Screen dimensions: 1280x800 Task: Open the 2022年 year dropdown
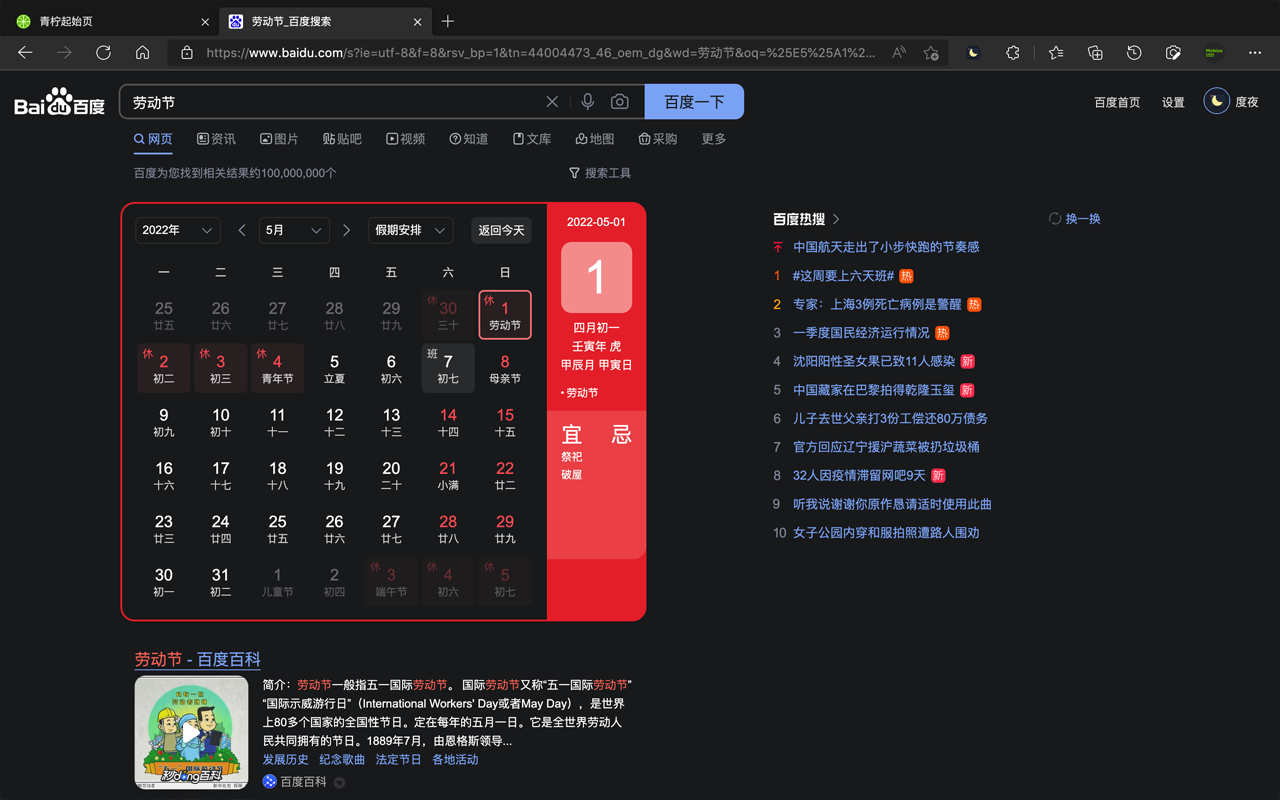pos(178,230)
